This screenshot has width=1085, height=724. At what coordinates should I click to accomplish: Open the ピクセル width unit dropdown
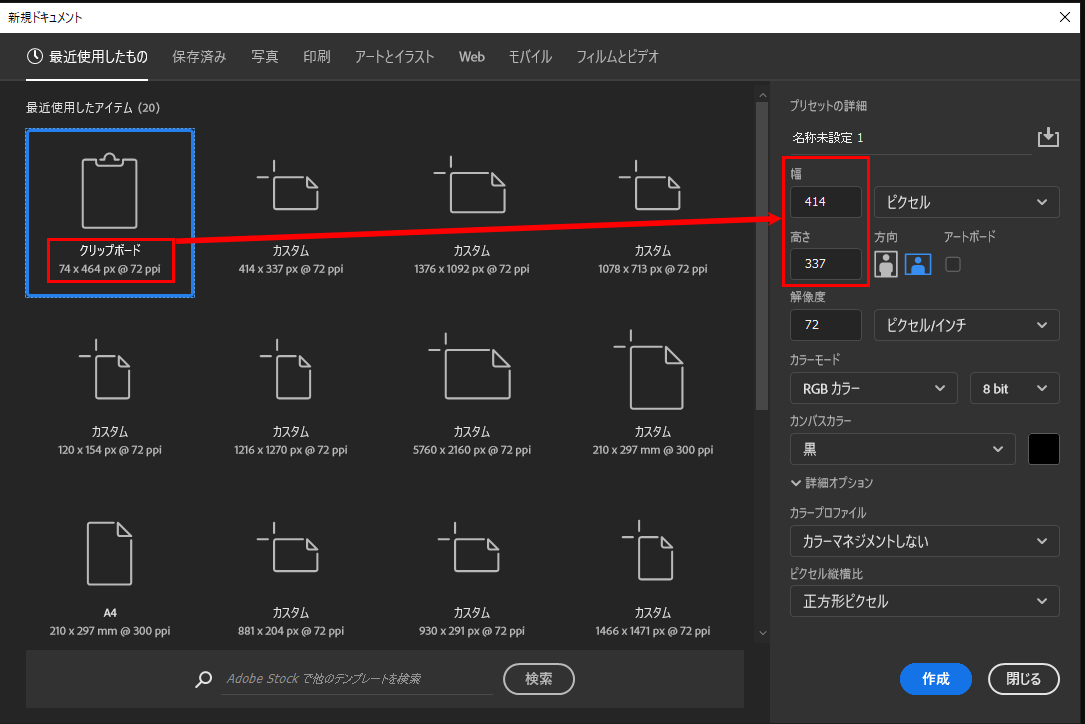click(x=967, y=202)
